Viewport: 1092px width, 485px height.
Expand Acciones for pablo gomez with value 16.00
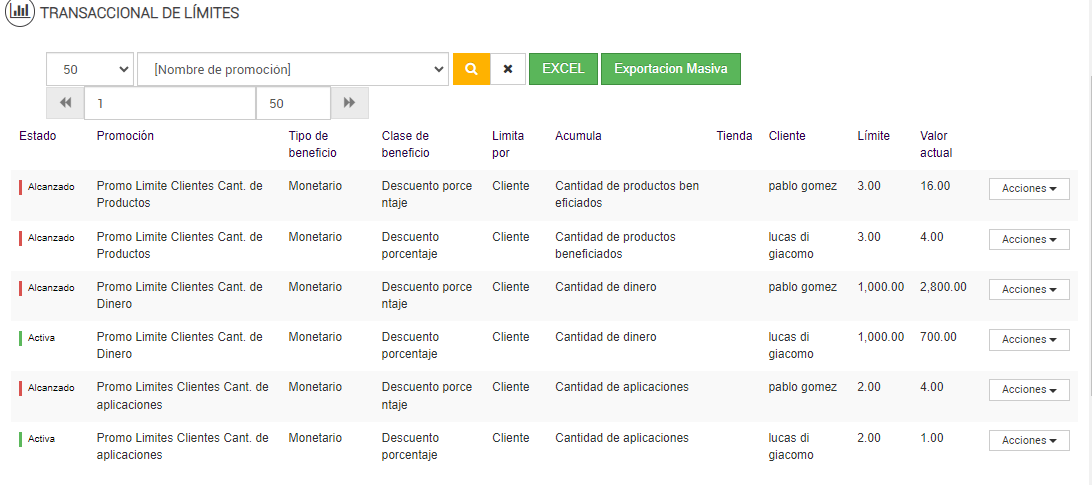[x=1029, y=189]
